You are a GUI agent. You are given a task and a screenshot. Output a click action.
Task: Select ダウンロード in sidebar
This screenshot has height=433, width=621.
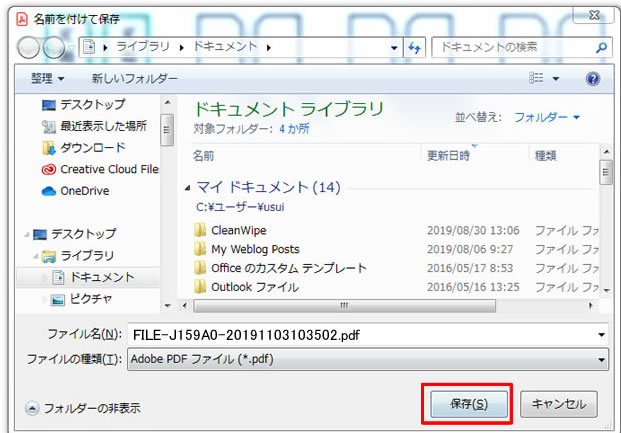click(83, 148)
